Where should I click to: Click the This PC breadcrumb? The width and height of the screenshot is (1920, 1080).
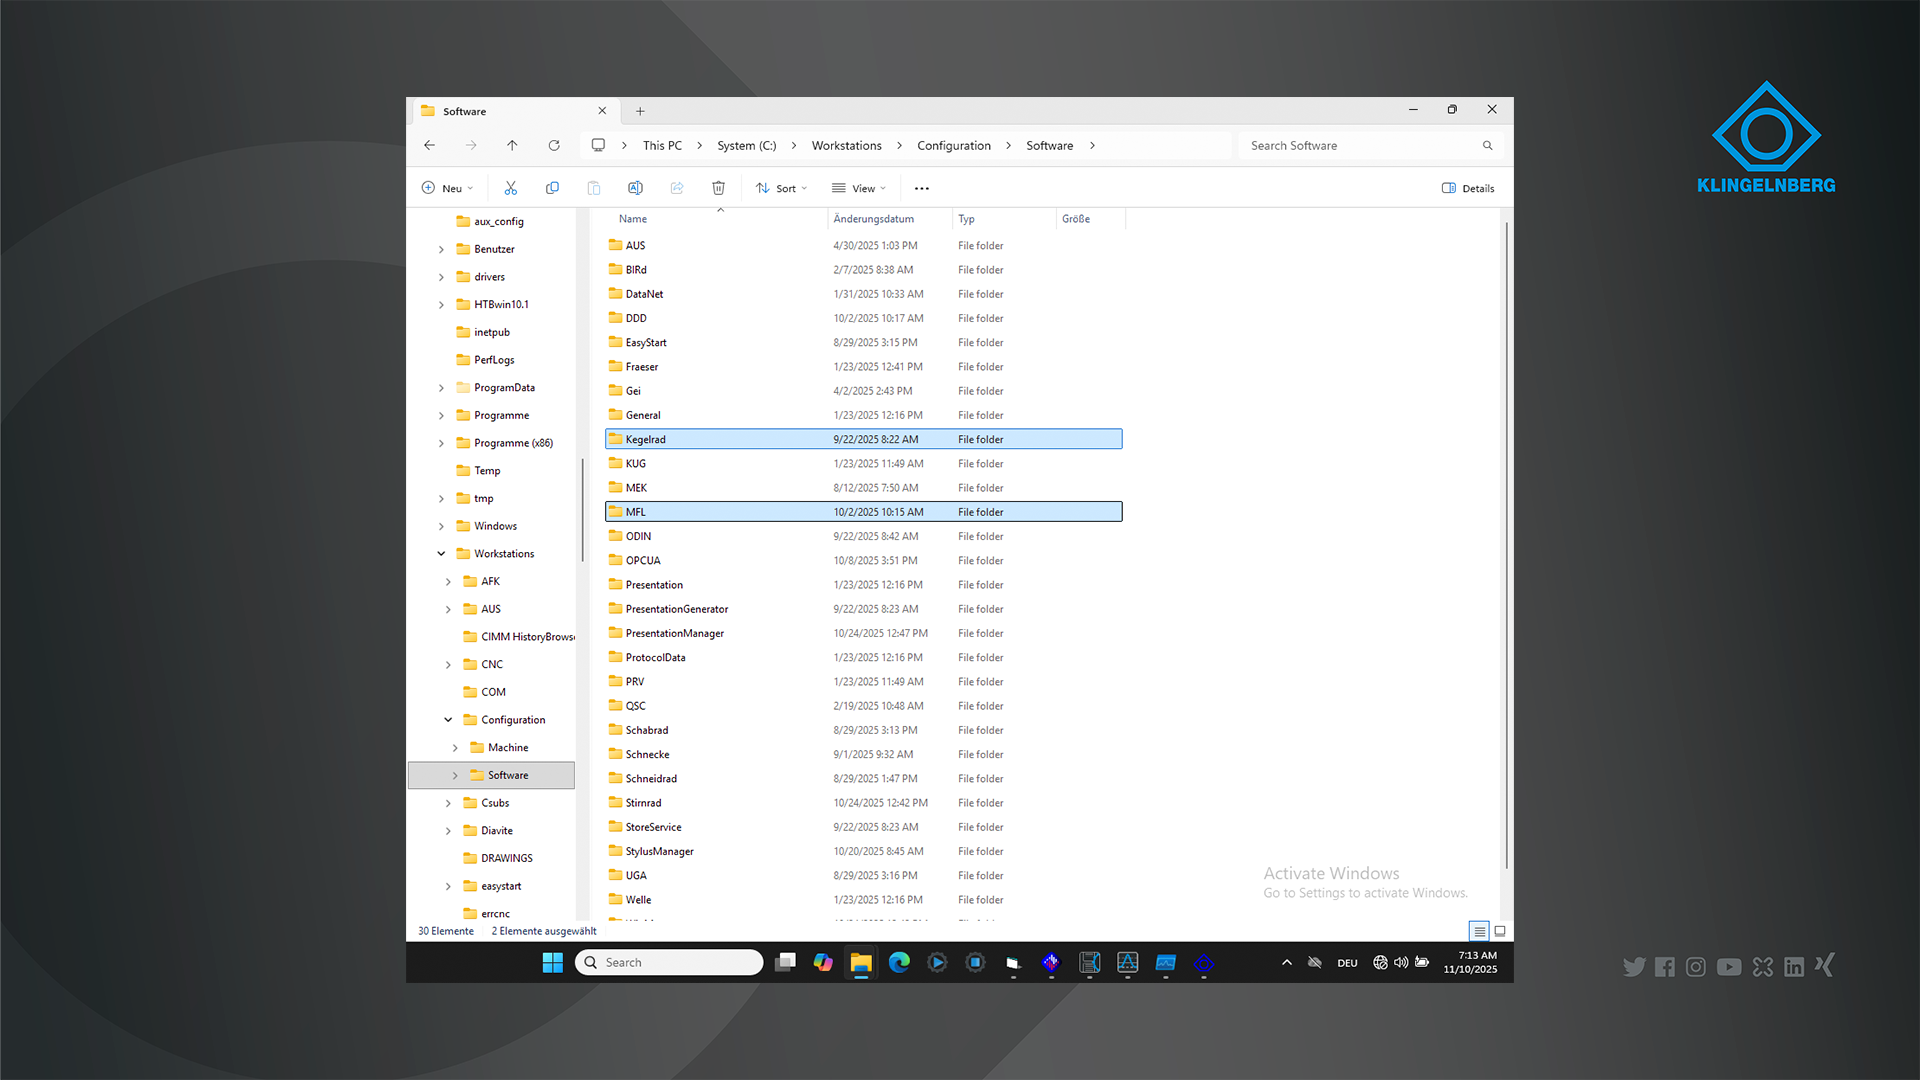(662, 146)
